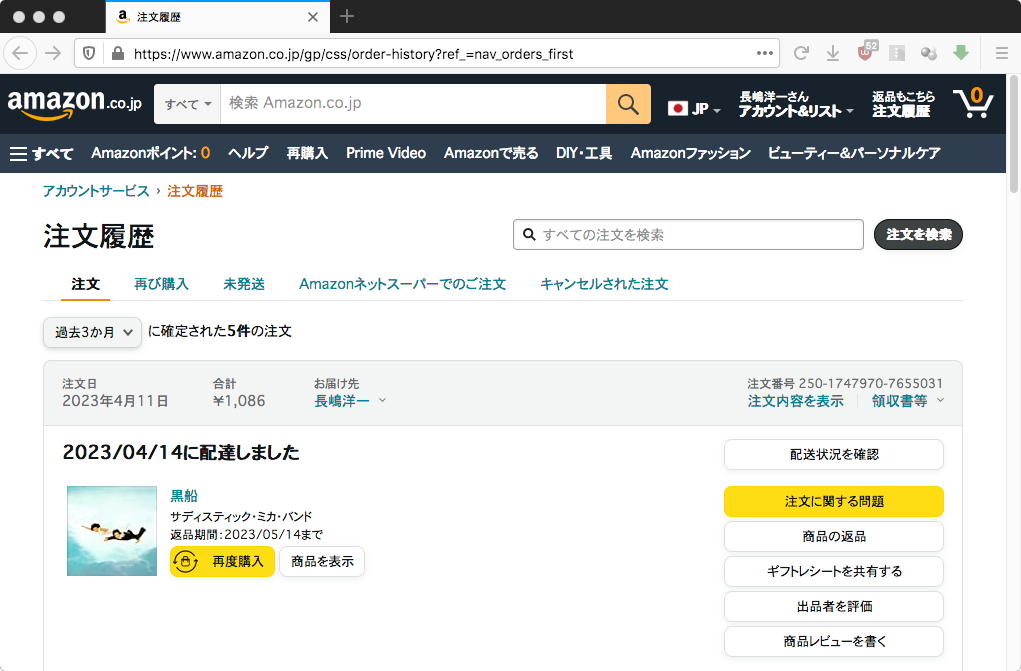This screenshot has height=671, width=1021.
Task: Expand the 領収書等 dropdown
Action: point(908,401)
